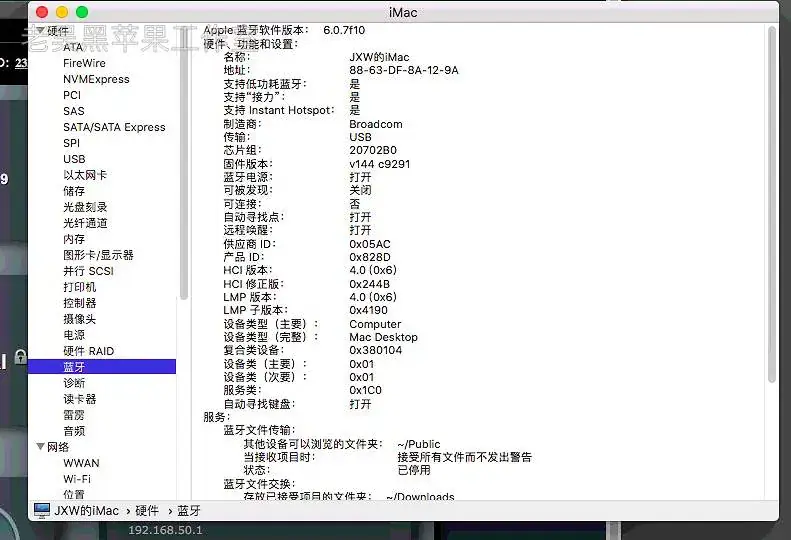This screenshot has height=540, width=791.
Task: Click the LMP subversion value 0x4190
Action: [x=368, y=310]
